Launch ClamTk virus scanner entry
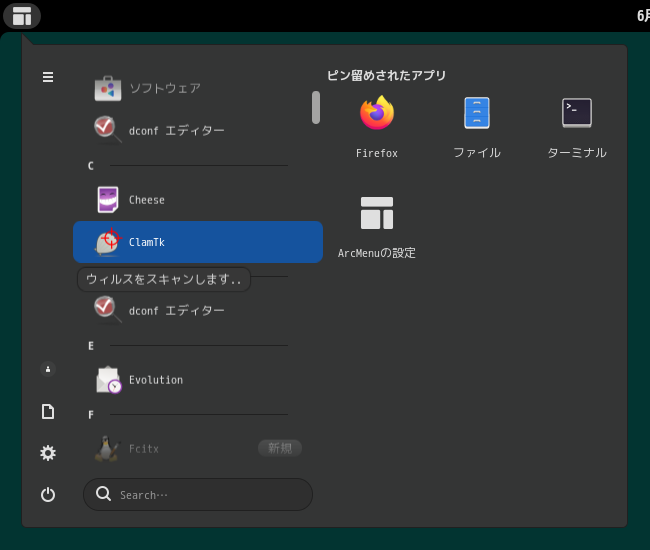 point(198,242)
